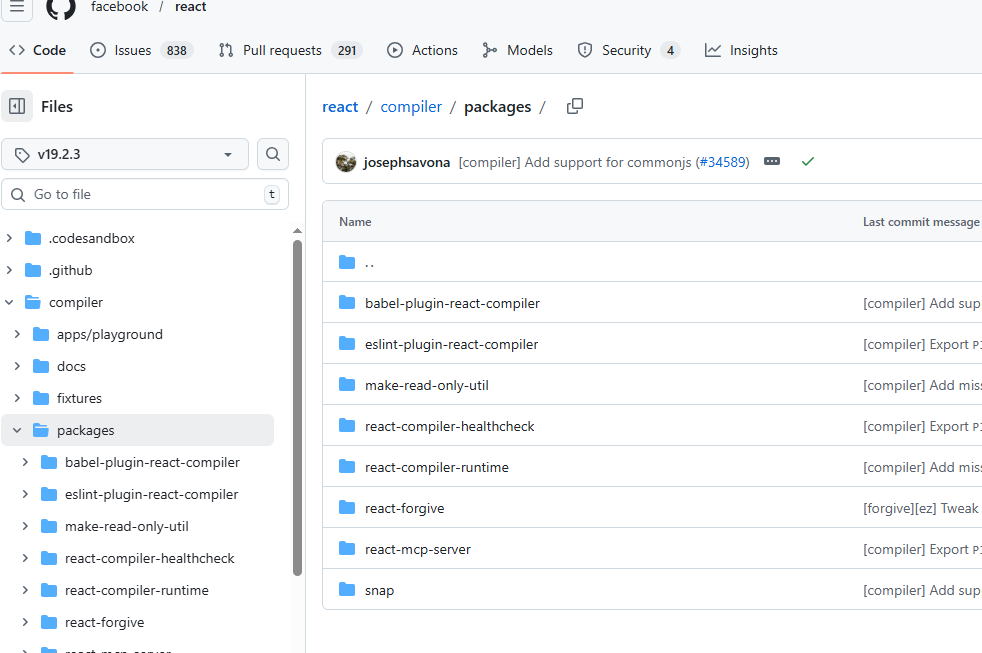Expand docs folder chevron

point(18,366)
